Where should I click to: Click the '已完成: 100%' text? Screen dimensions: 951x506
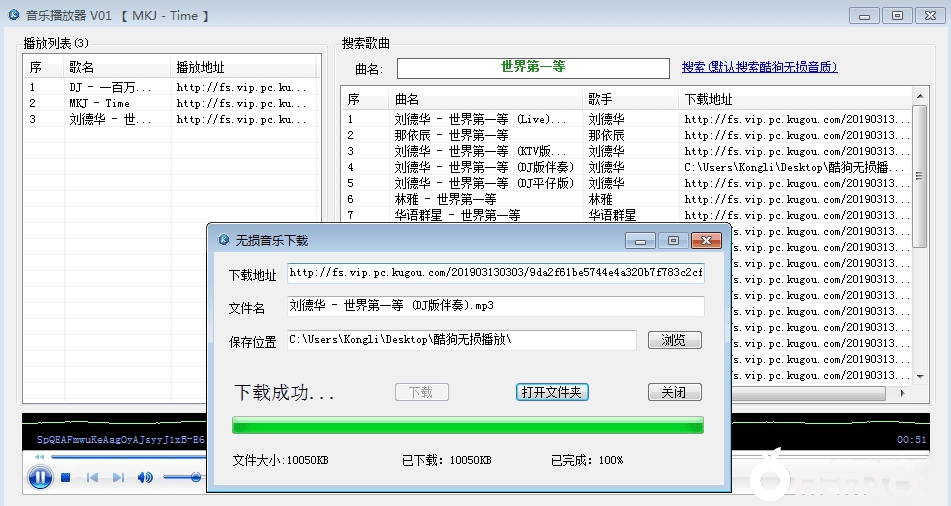587,460
